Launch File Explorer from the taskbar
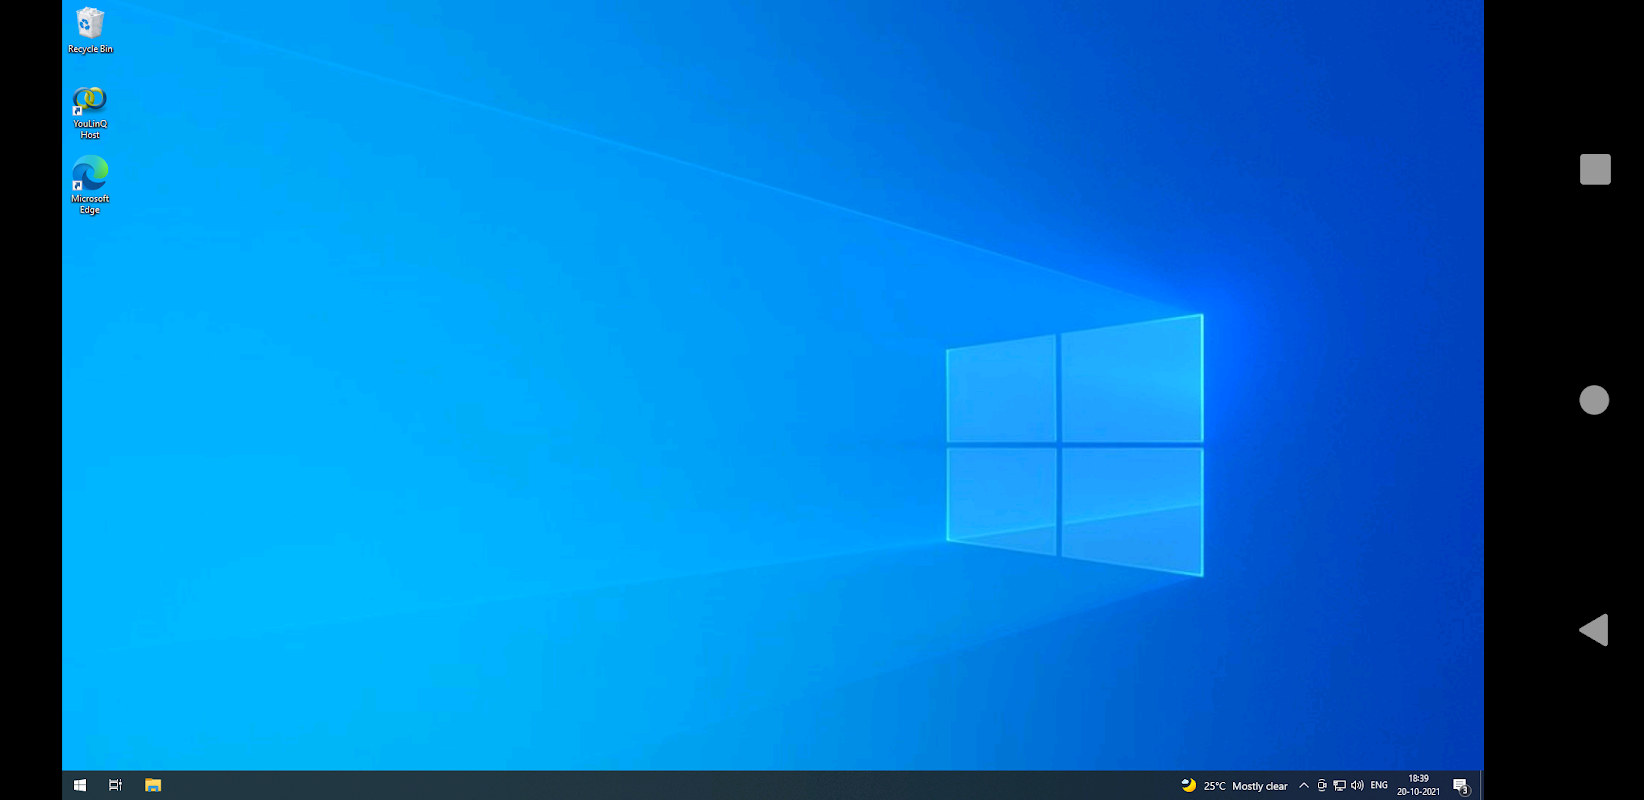Screen dimensions: 1644x800 click(x=153, y=785)
